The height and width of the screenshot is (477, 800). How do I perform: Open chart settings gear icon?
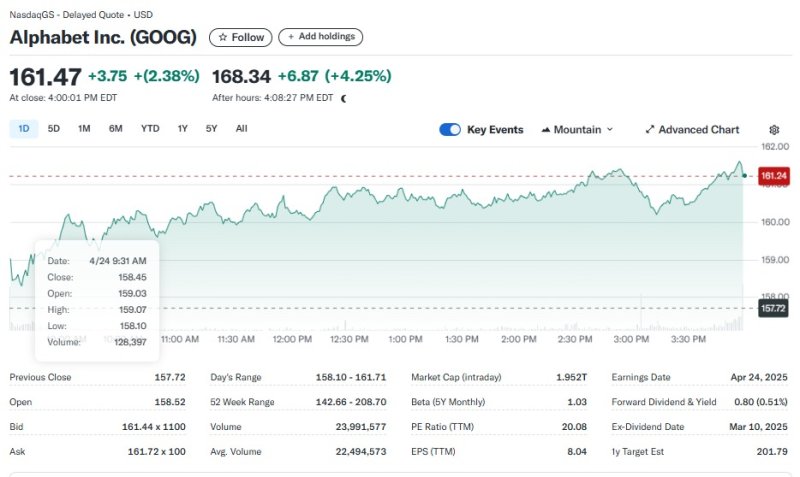pos(774,130)
